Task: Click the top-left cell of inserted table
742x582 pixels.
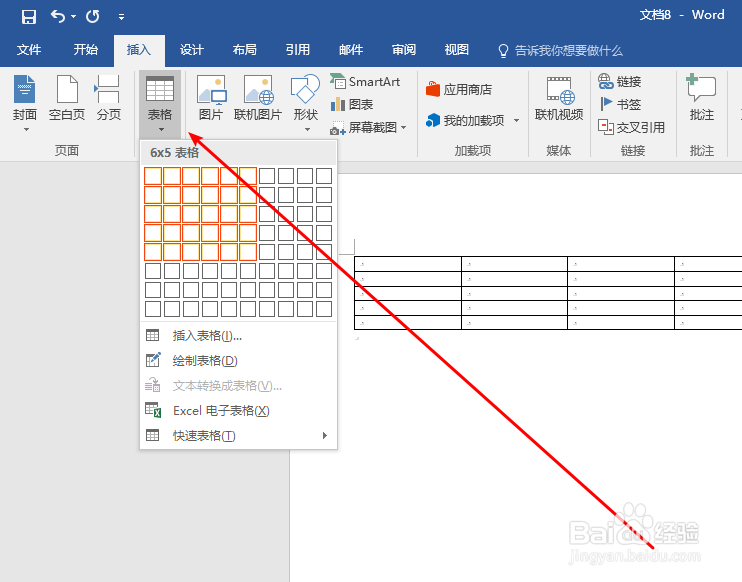Action: [x=408, y=264]
